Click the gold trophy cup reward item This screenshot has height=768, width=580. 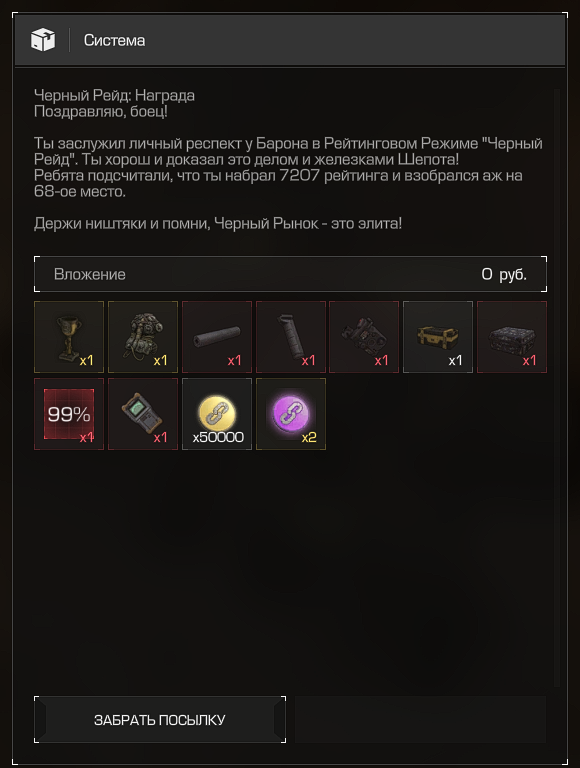click(69, 337)
